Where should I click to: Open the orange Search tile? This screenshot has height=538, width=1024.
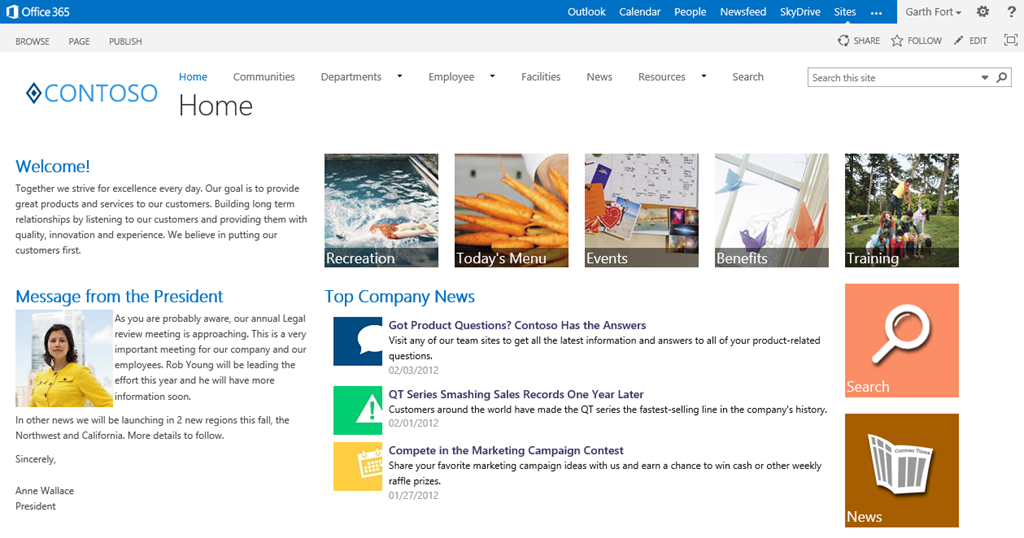(x=901, y=340)
